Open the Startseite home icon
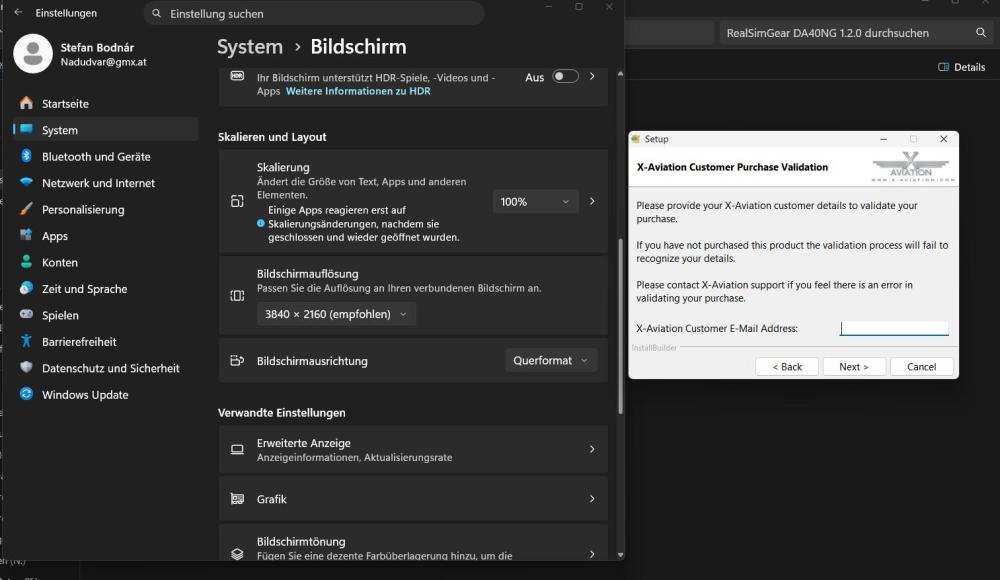The height and width of the screenshot is (580, 1000). [26, 103]
